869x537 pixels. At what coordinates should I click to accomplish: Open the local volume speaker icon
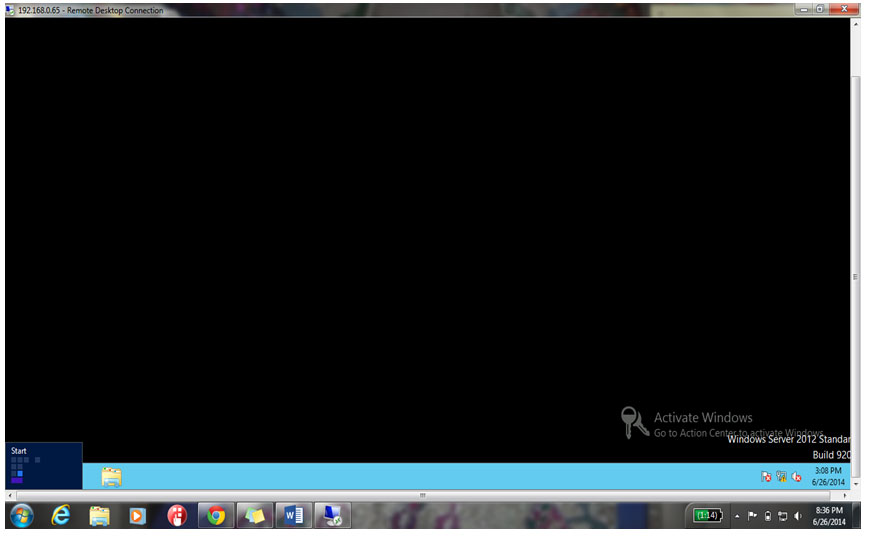click(x=798, y=516)
